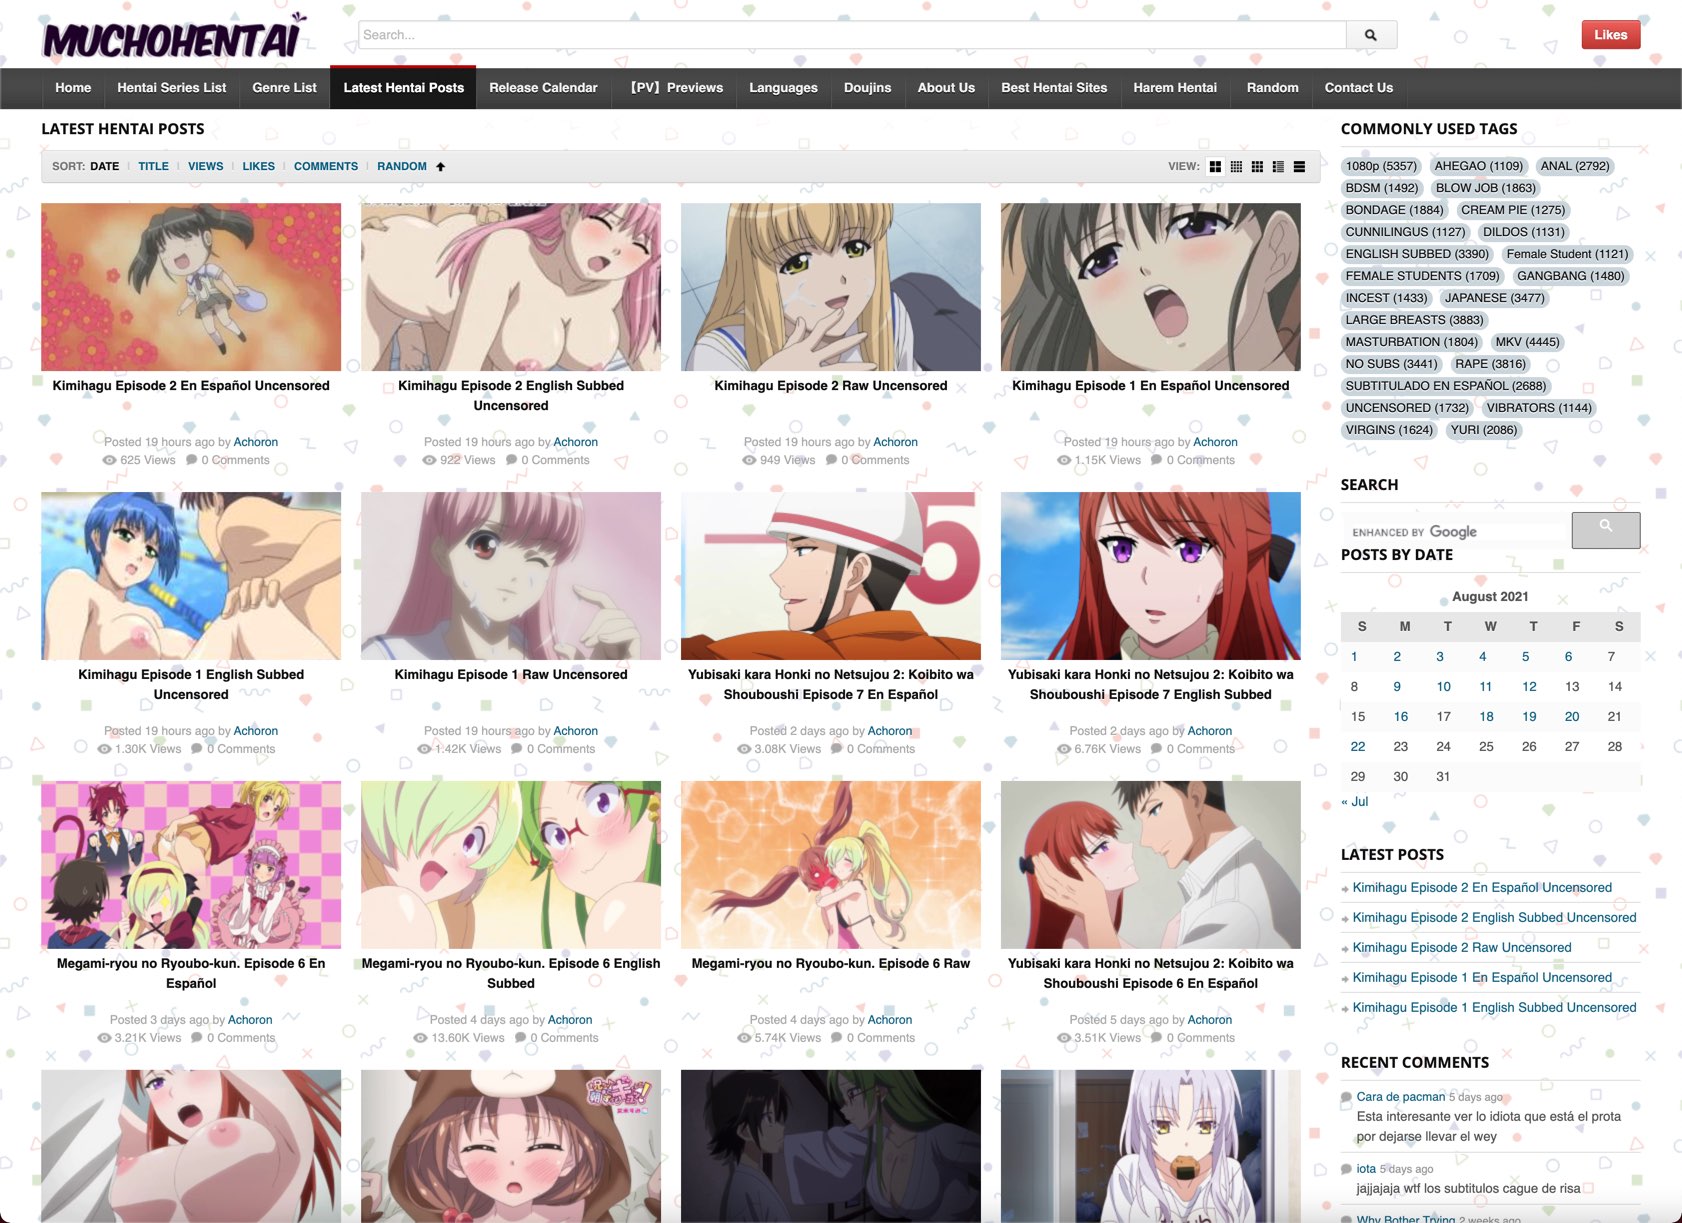Open Hentai Series List menu item
The image size is (1682, 1223).
(x=172, y=88)
